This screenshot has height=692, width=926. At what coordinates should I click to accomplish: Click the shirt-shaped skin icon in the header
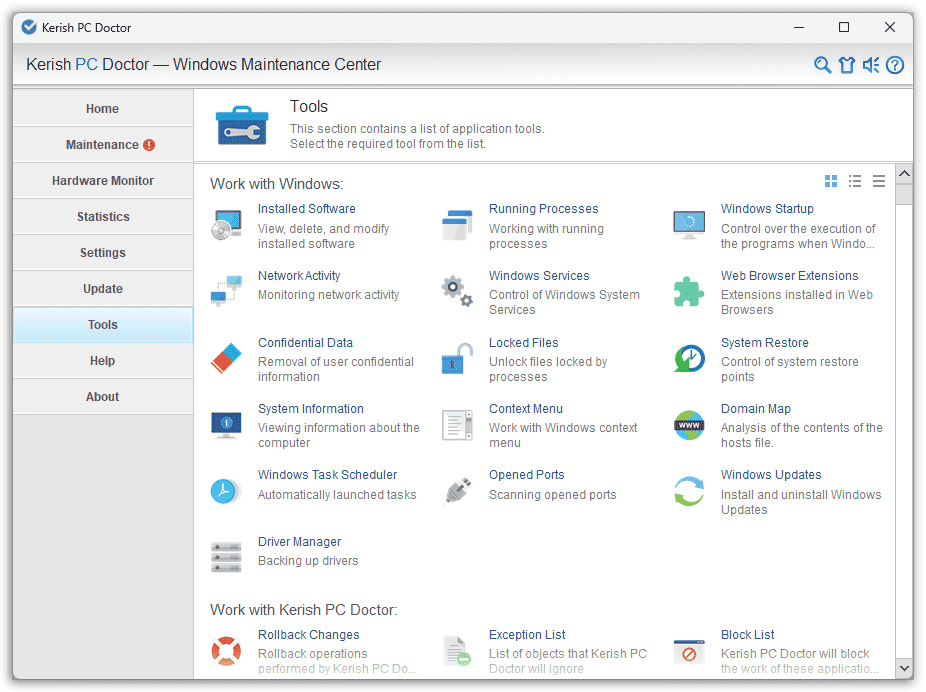click(x=847, y=65)
